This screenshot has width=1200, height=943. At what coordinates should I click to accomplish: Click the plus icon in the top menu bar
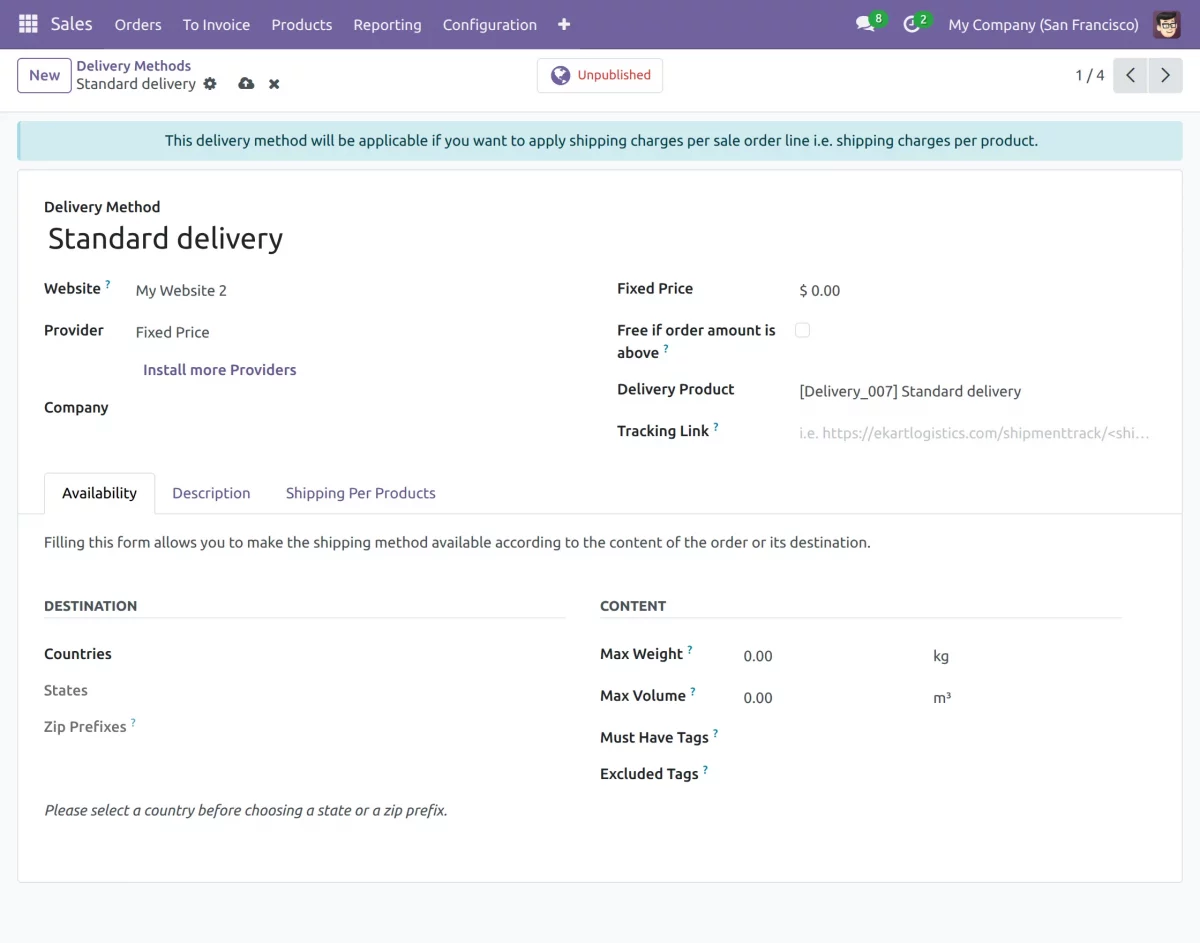coord(564,24)
